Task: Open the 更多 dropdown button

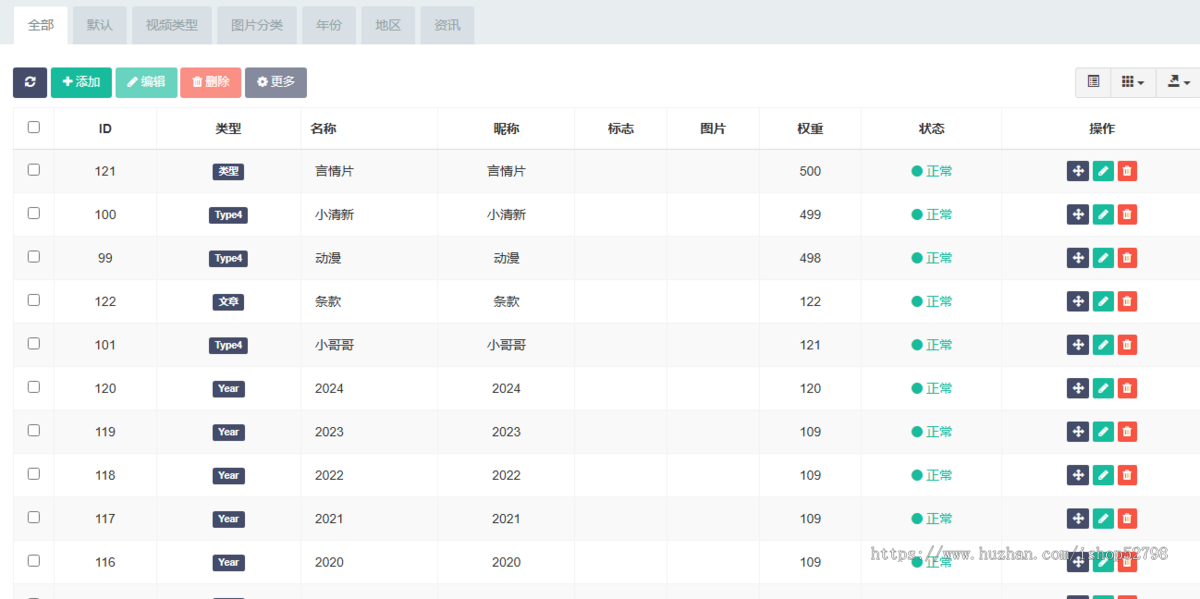Action: click(276, 82)
